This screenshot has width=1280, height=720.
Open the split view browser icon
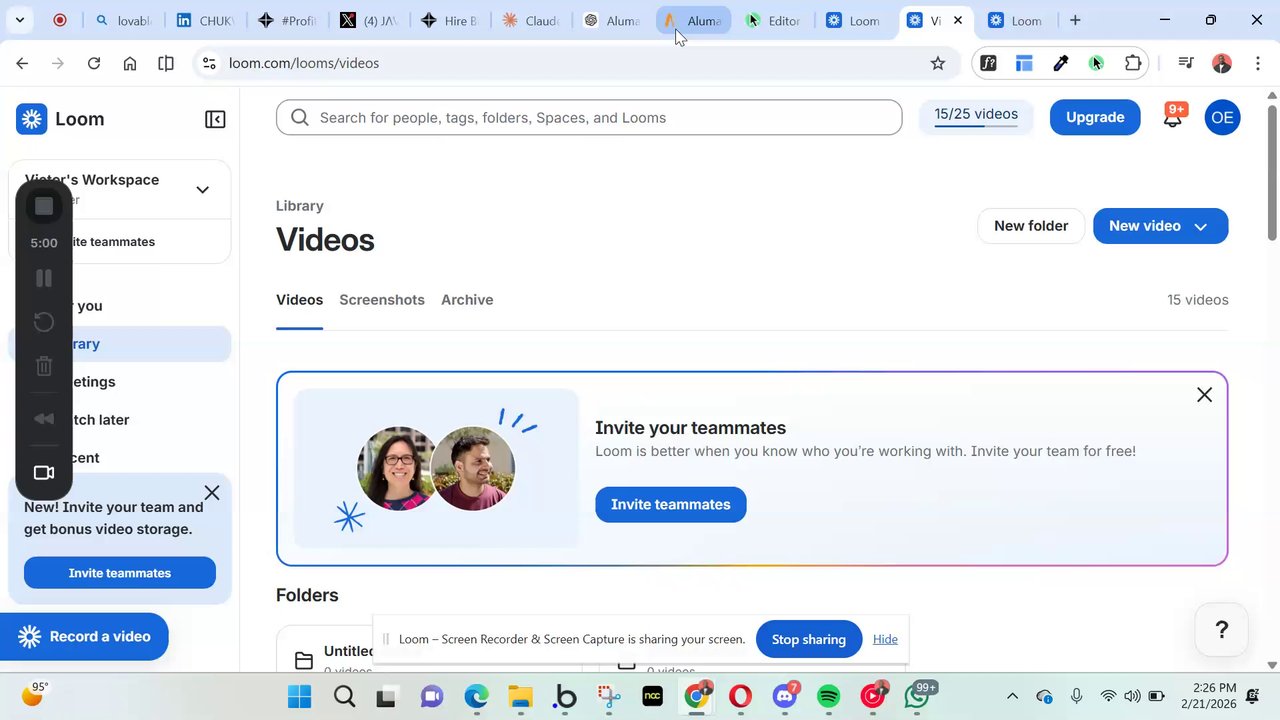(166, 63)
